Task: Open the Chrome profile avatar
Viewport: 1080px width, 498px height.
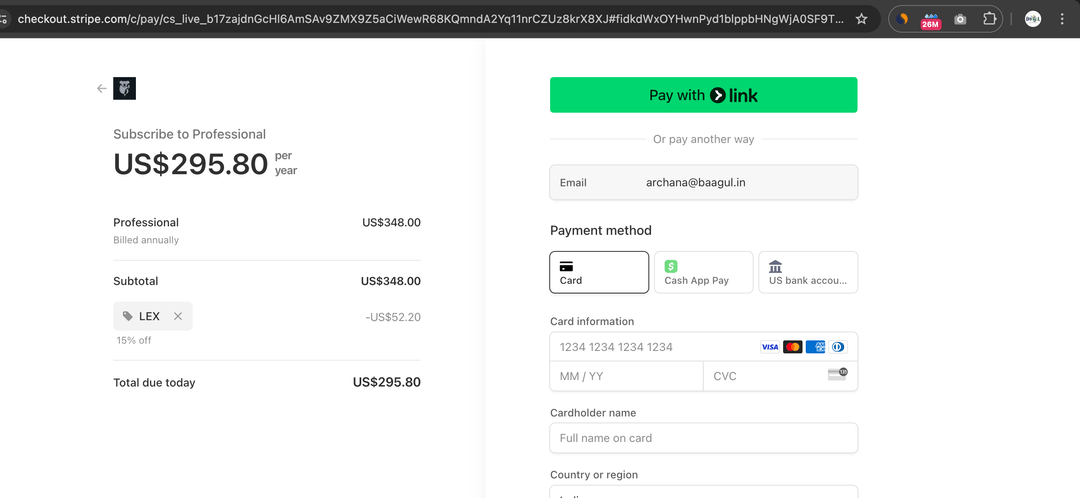Action: pos(1033,19)
